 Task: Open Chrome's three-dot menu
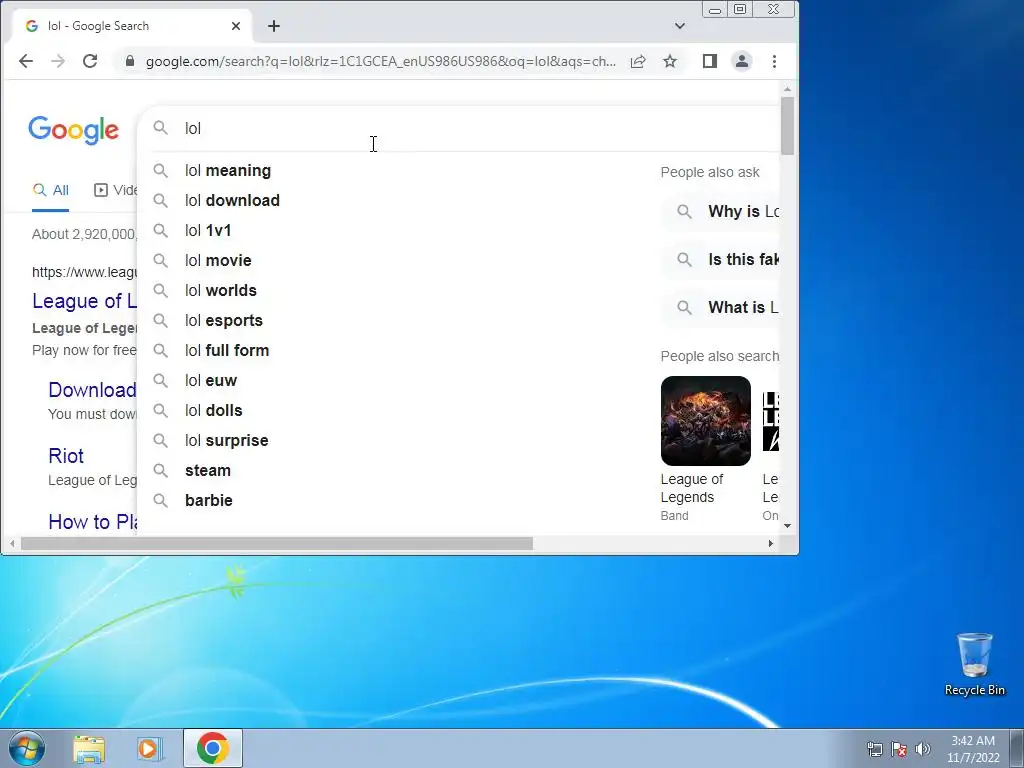(x=775, y=61)
